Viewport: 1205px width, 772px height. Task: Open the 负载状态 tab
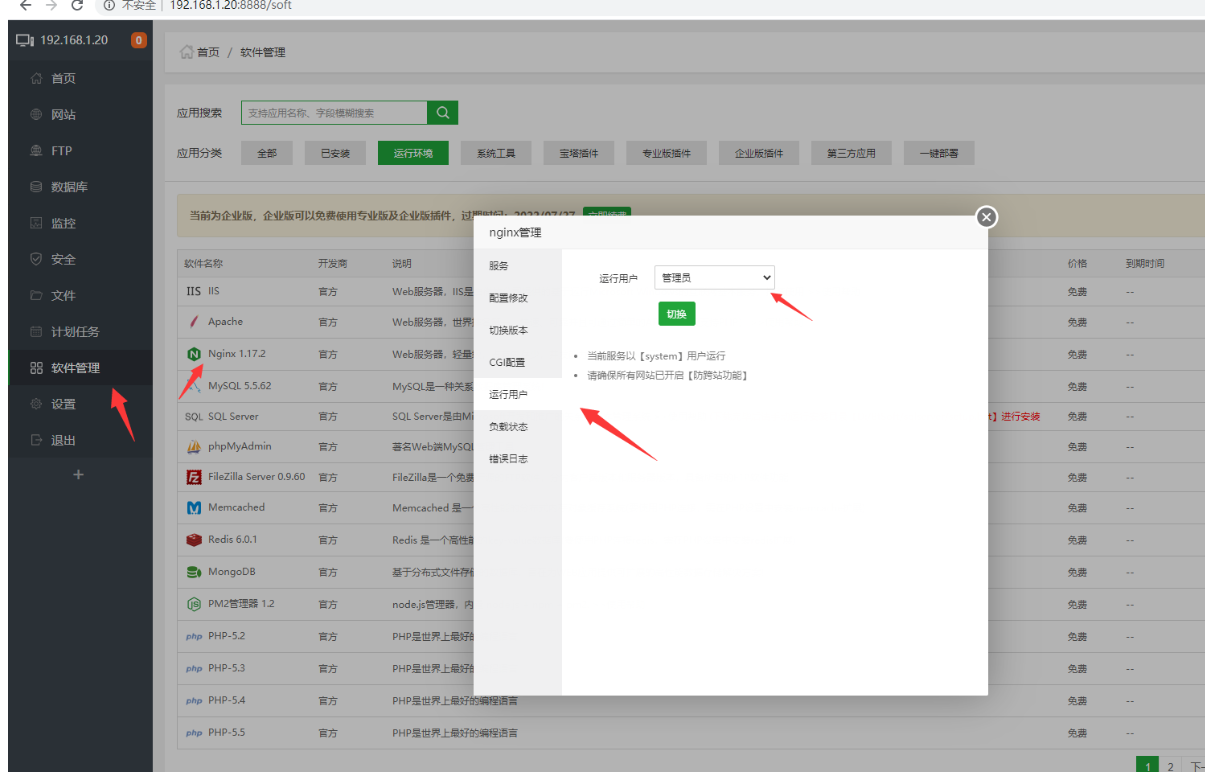508,427
